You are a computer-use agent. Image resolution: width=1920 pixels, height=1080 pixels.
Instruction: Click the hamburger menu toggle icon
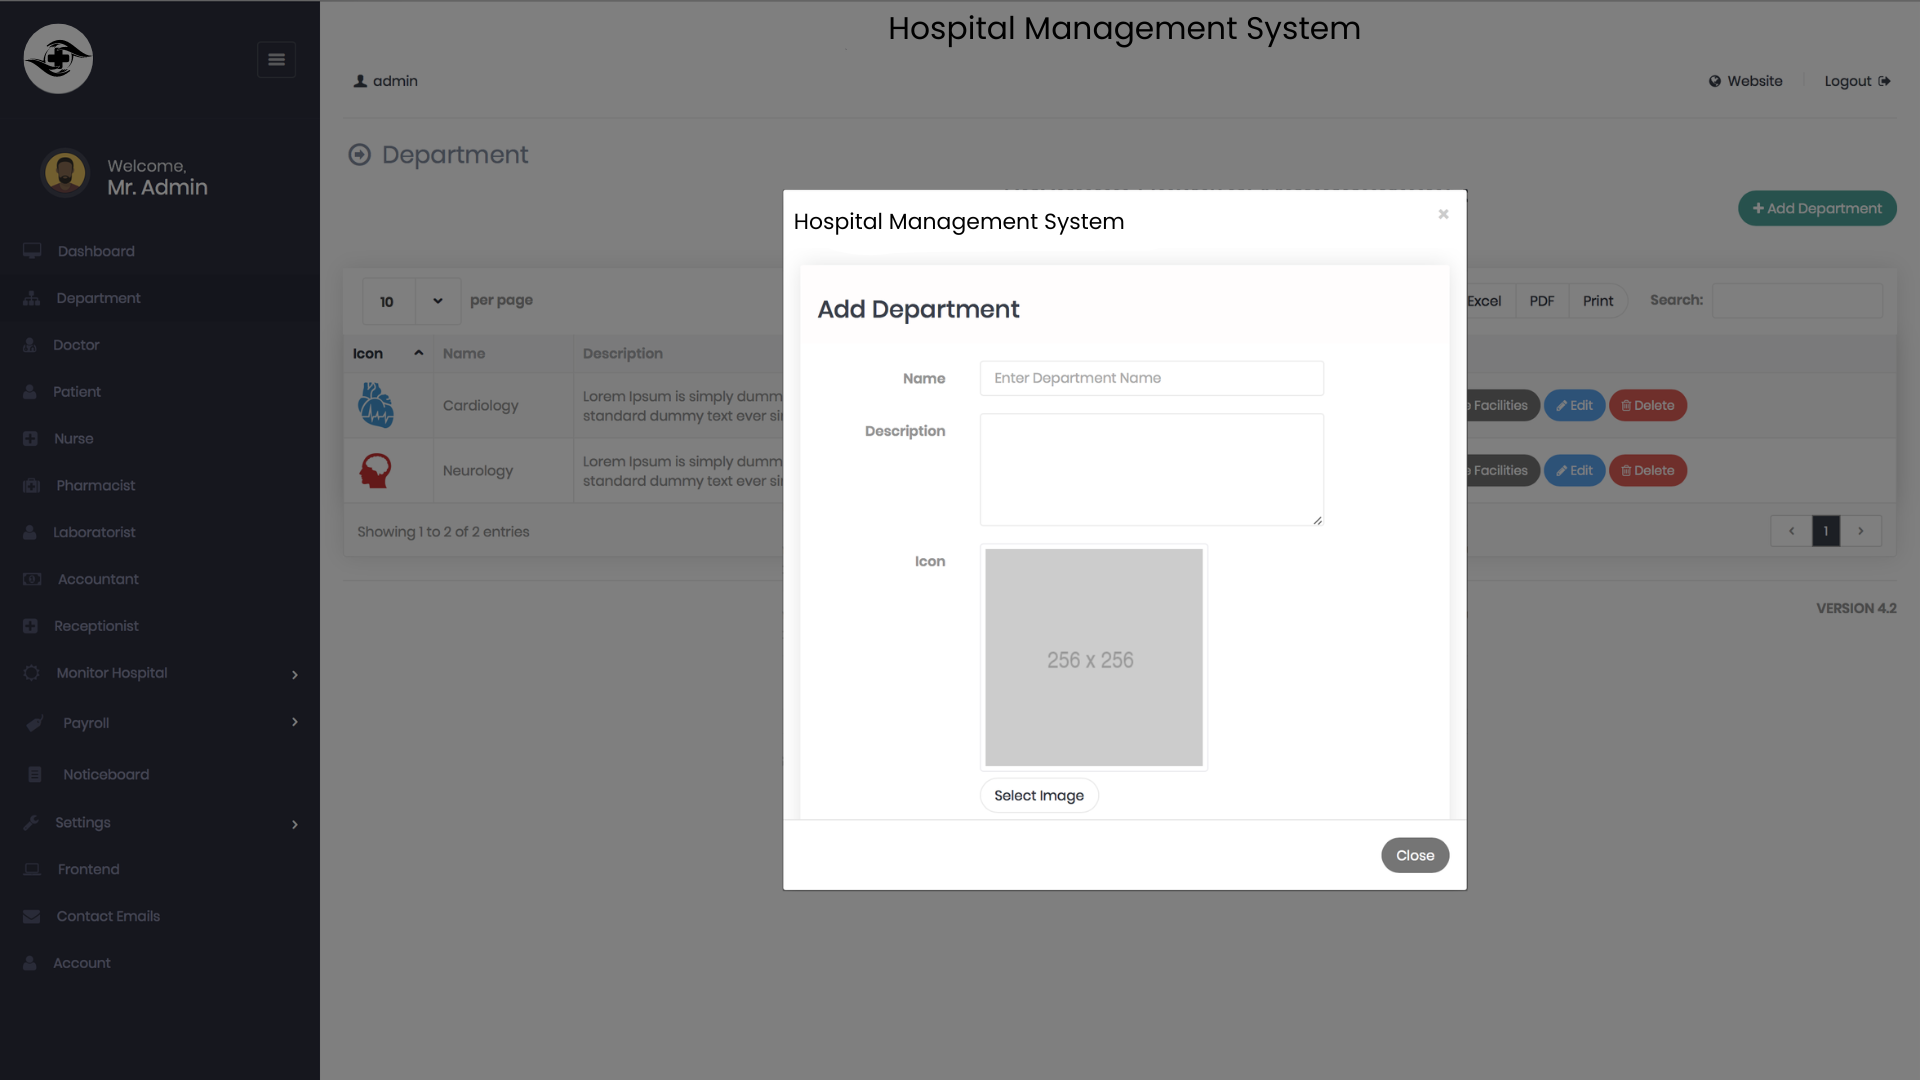[276, 60]
